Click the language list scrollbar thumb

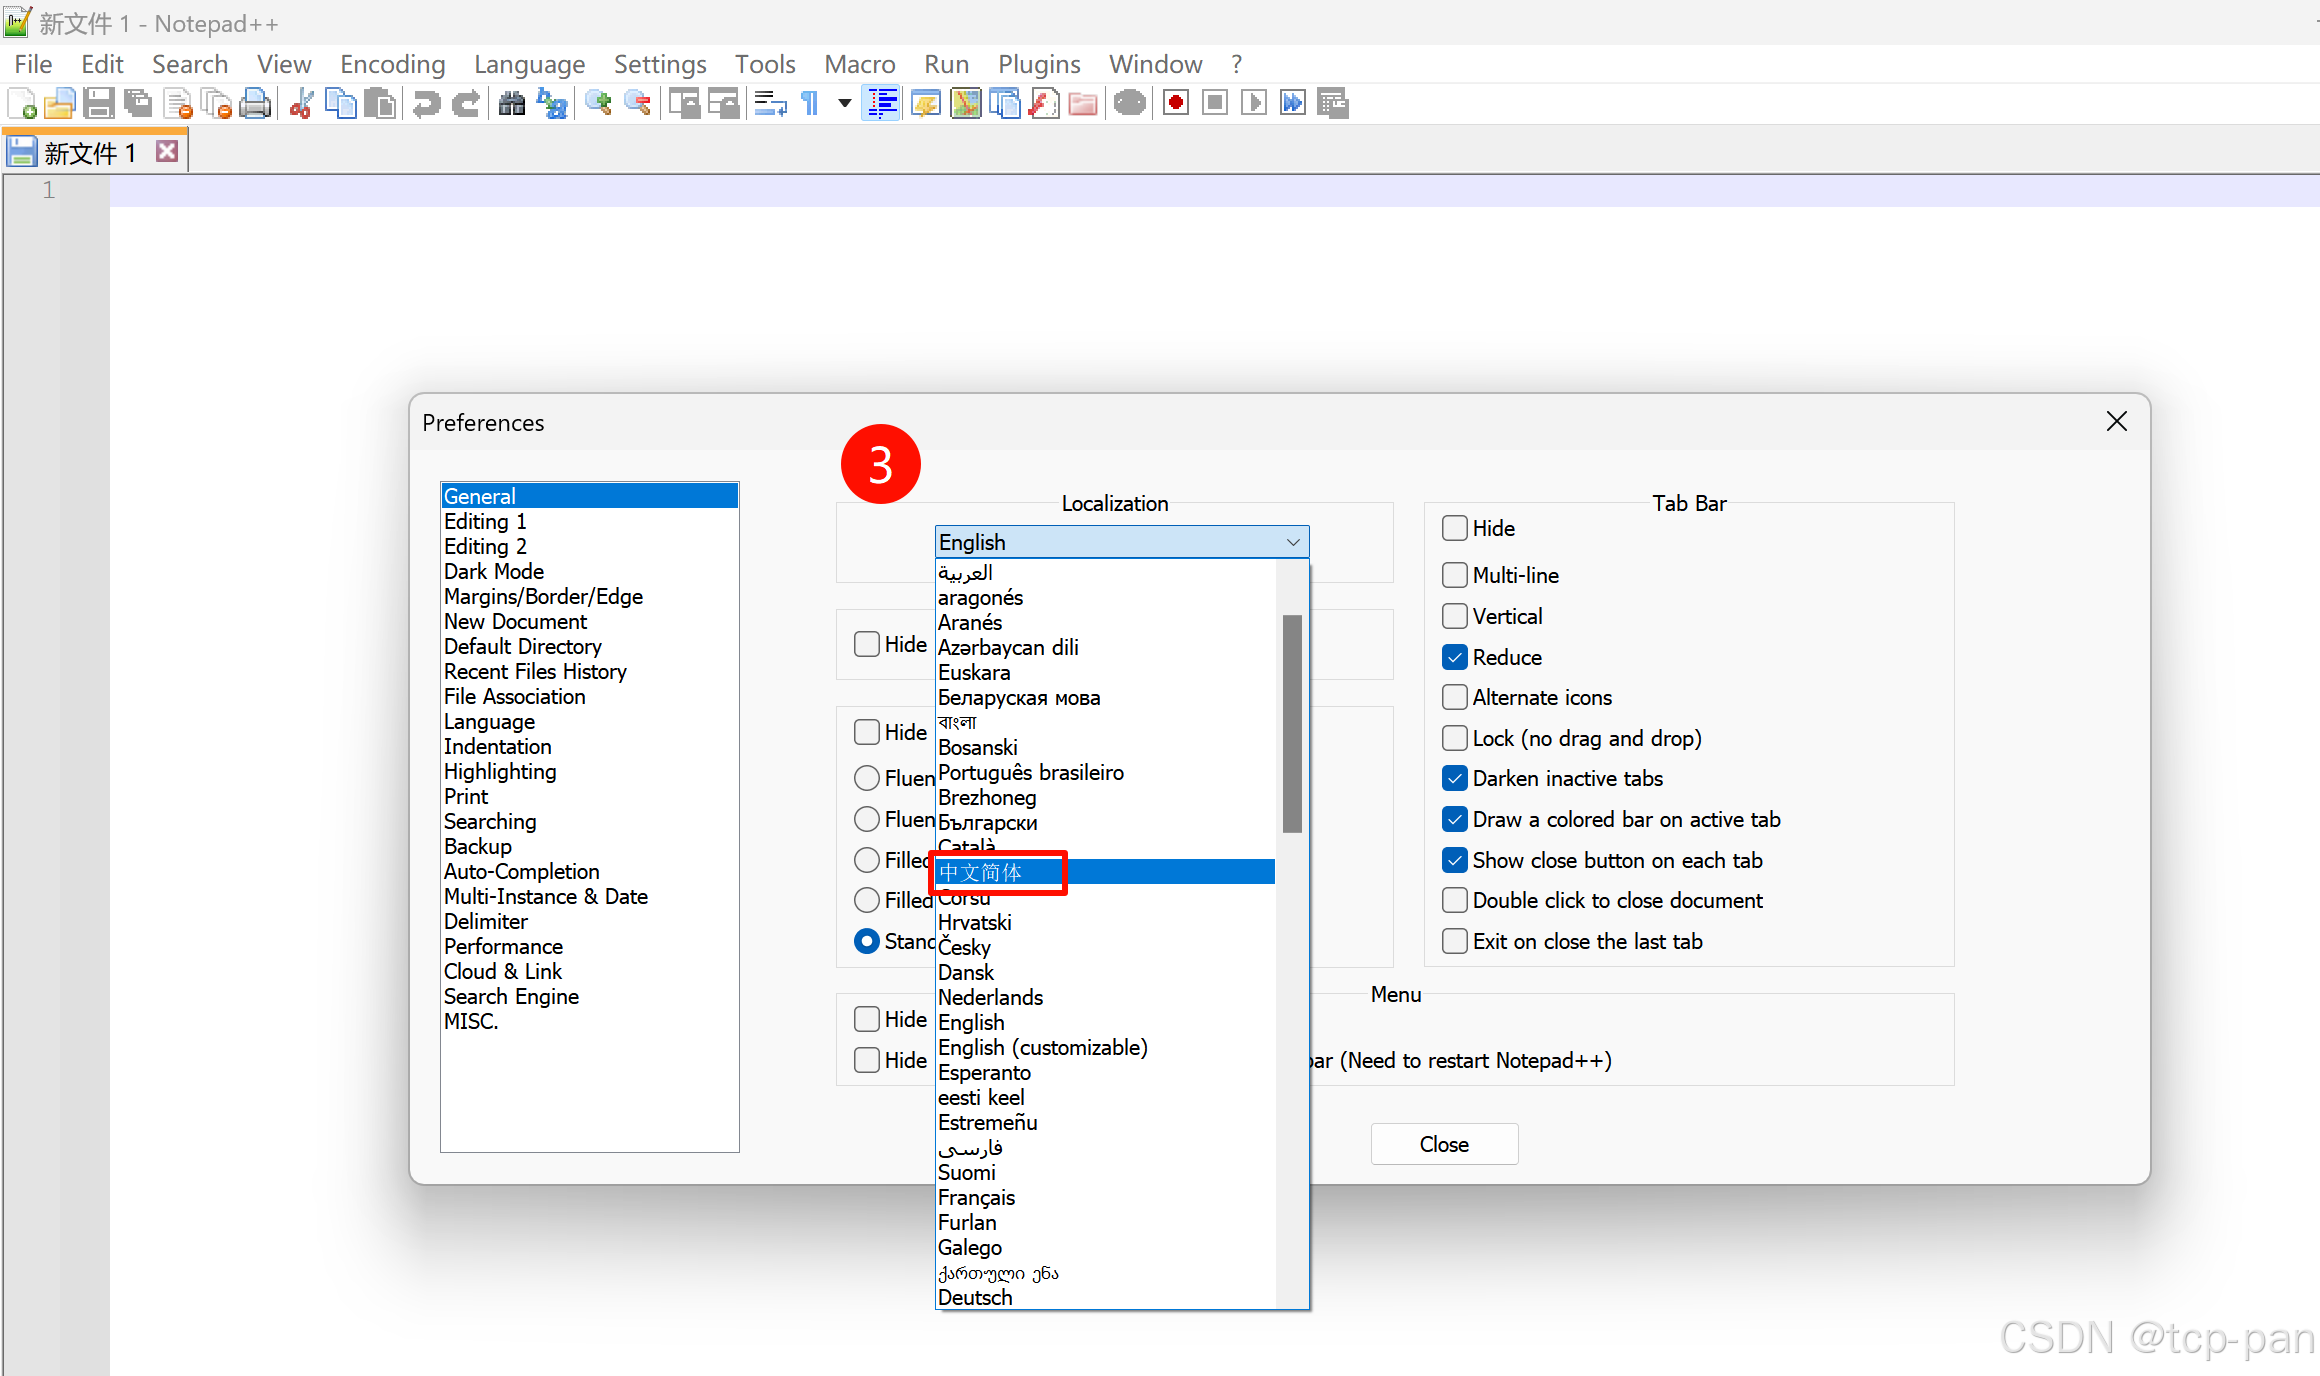(1292, 724)
